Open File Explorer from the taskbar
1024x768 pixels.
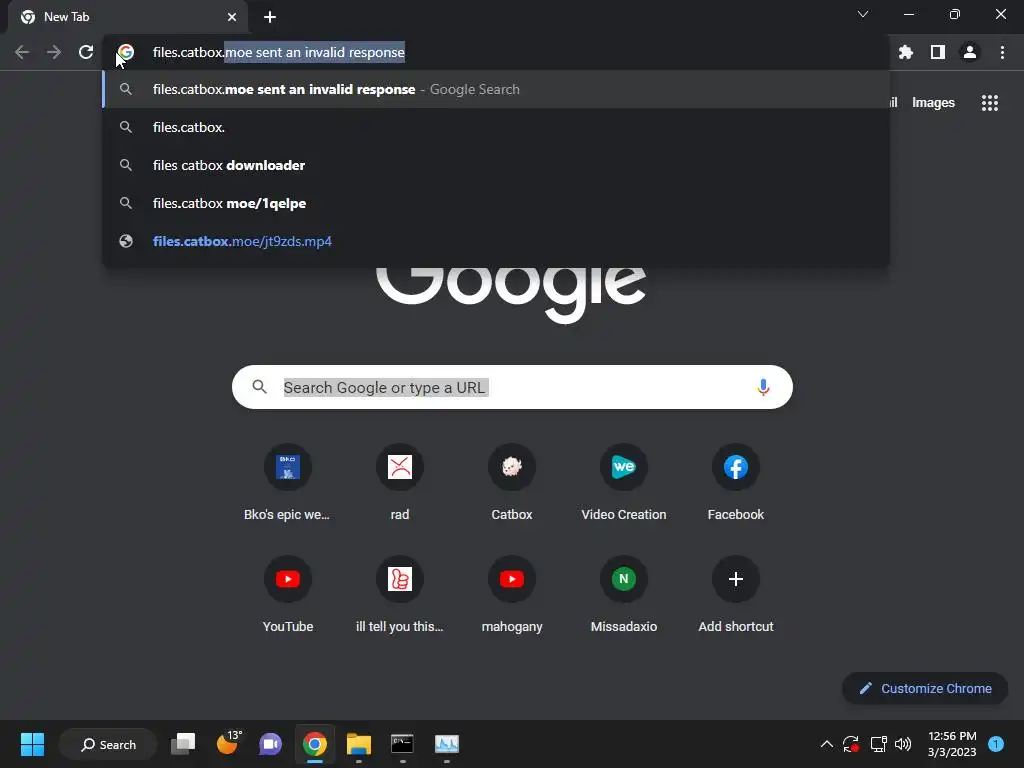point(359,744)
